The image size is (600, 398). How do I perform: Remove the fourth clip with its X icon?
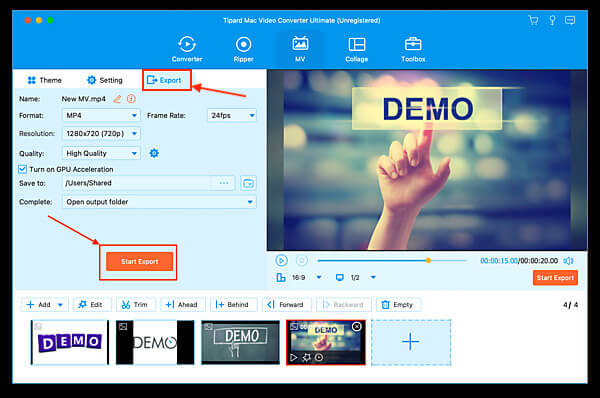pyautogui.click(x=356, y=326)
